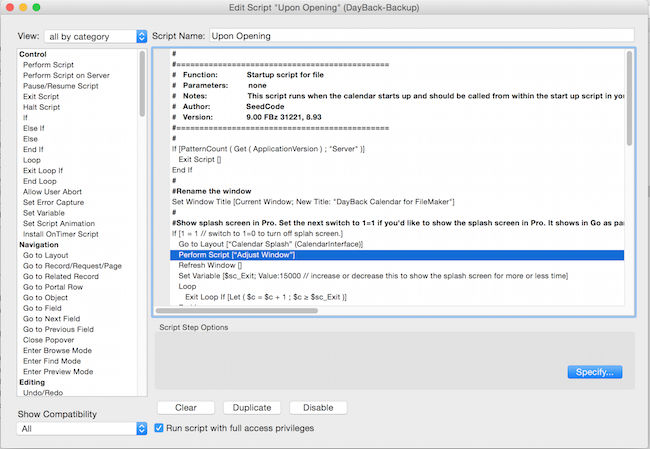Click the Duplicate button

pos(252,408)
